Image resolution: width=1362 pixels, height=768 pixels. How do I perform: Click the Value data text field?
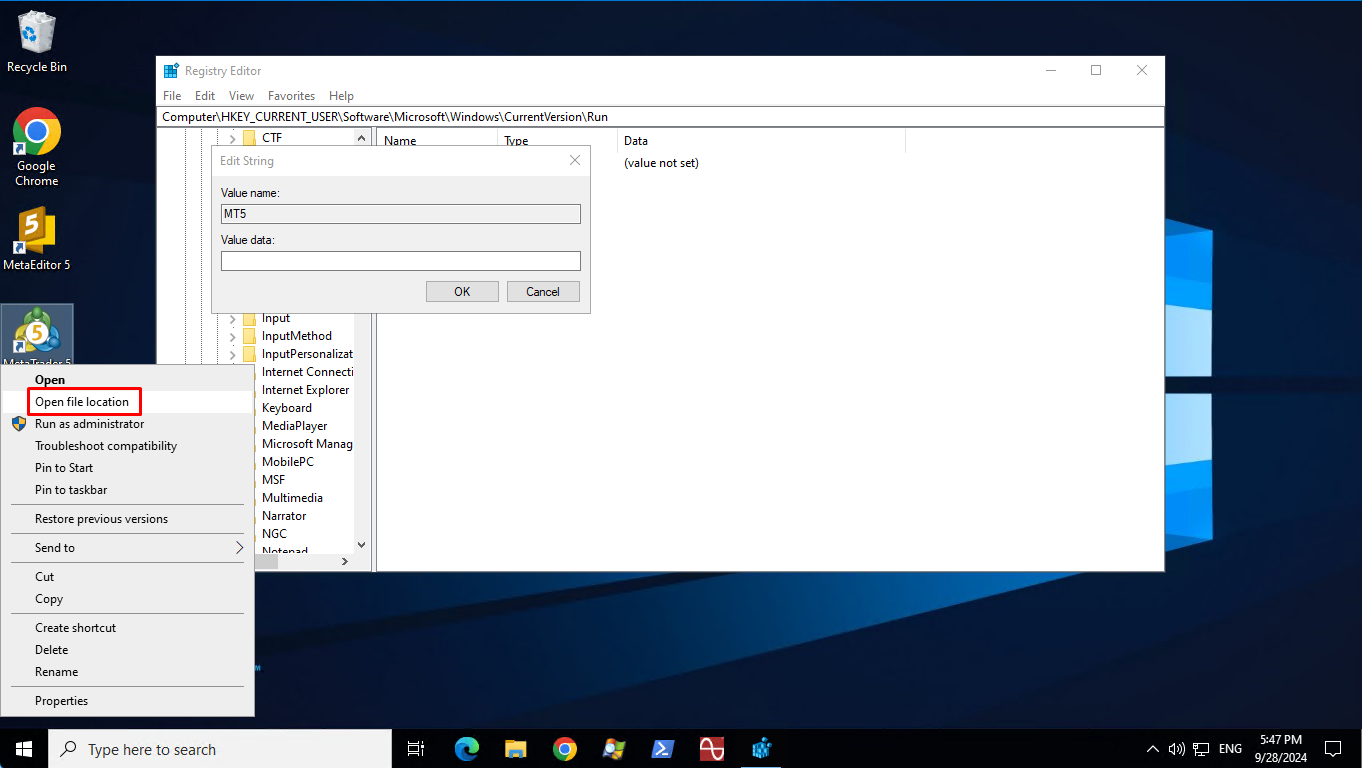point(400,261)
